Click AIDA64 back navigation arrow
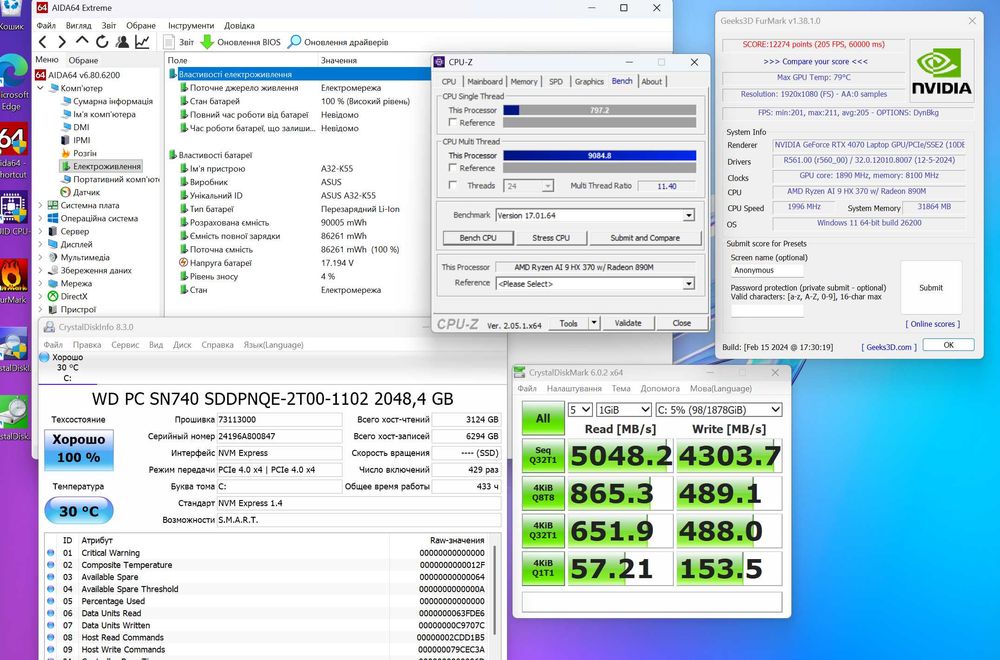Viewport: 1000px width, 660px height. click(43, 42)
